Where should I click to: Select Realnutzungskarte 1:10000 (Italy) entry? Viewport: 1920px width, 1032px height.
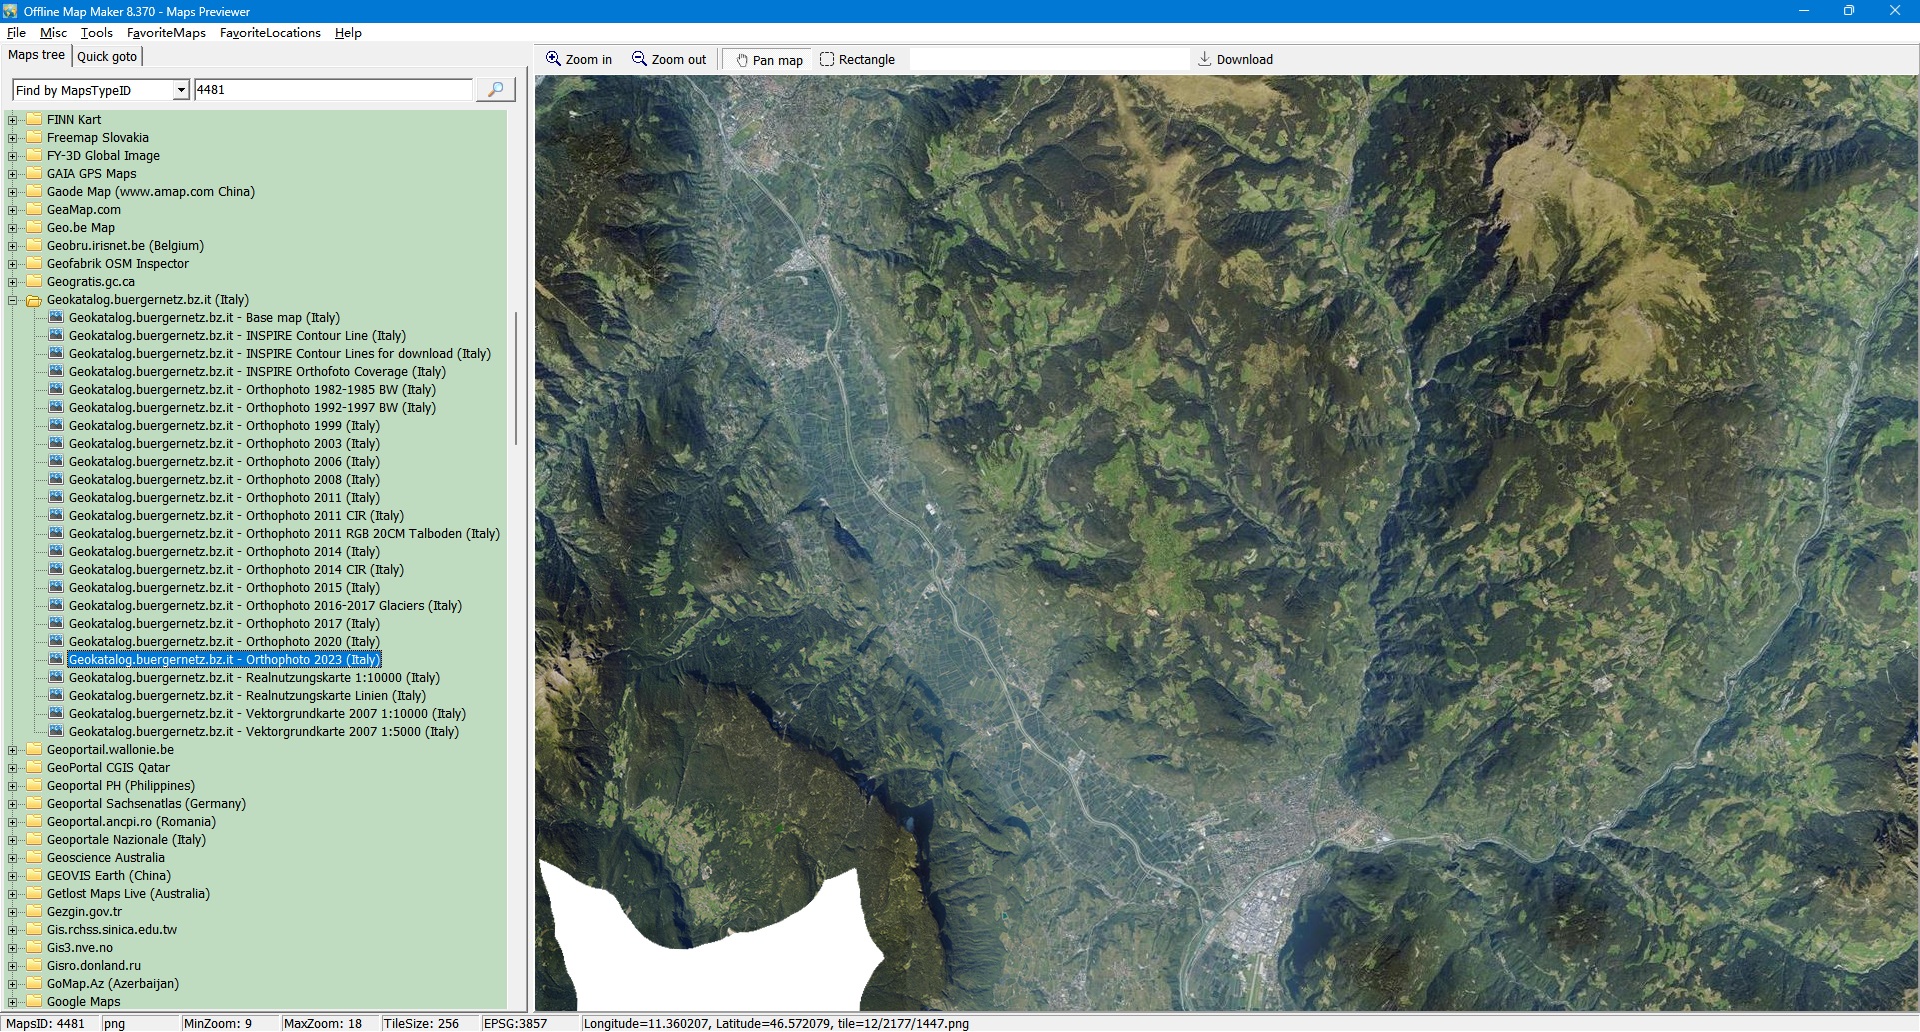[x=254, y=678]
